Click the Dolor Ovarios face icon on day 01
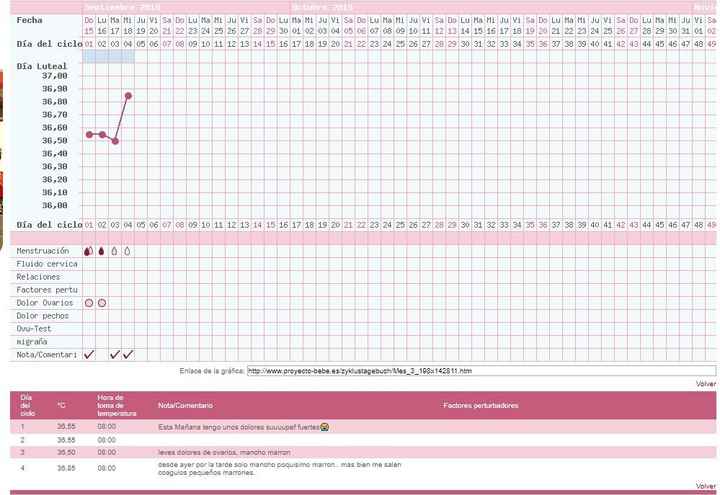Viewport: 720px width, 495px height. (89, 303)
